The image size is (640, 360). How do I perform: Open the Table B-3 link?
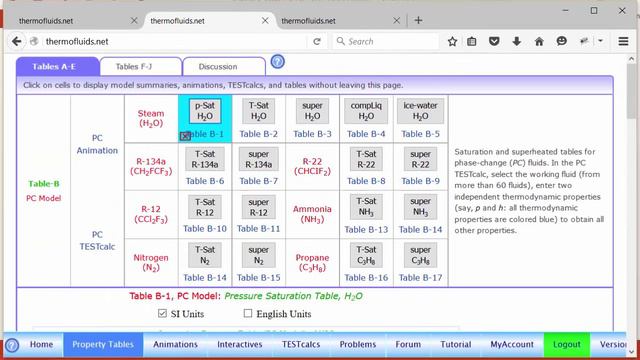point(312,134)
